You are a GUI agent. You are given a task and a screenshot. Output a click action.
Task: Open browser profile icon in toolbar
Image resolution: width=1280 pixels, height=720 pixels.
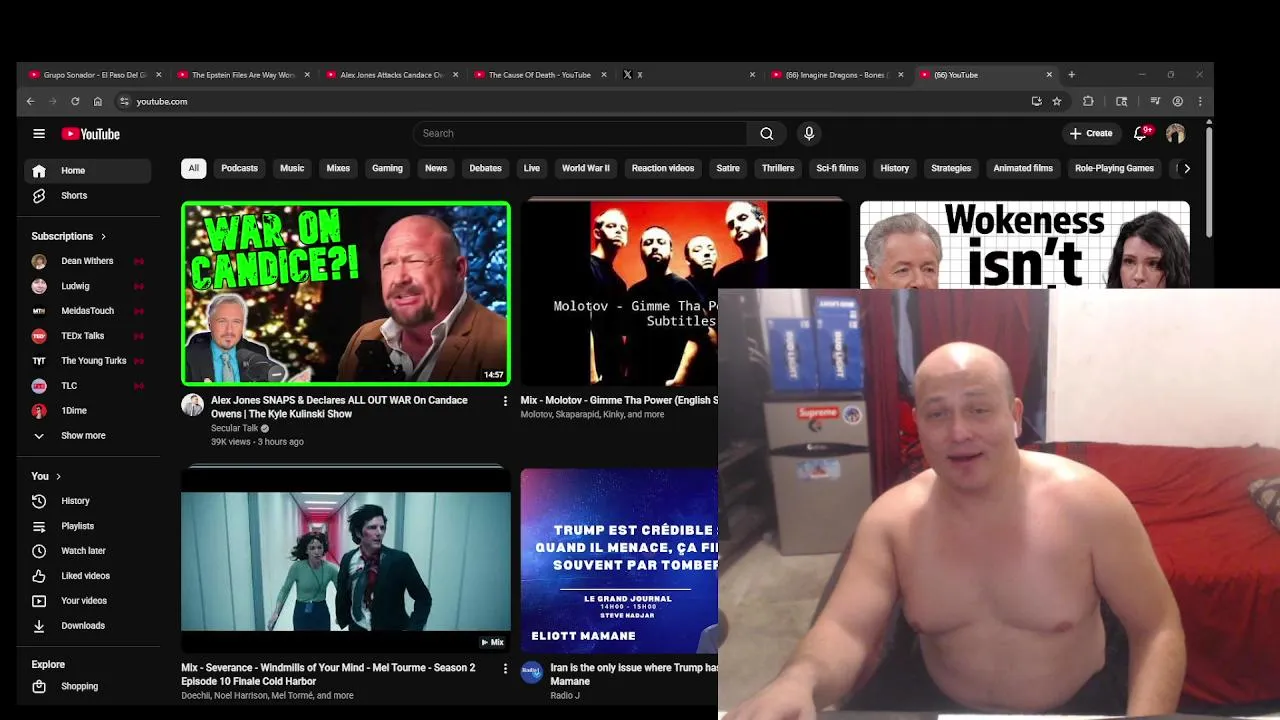click(x=1178, y=101)
